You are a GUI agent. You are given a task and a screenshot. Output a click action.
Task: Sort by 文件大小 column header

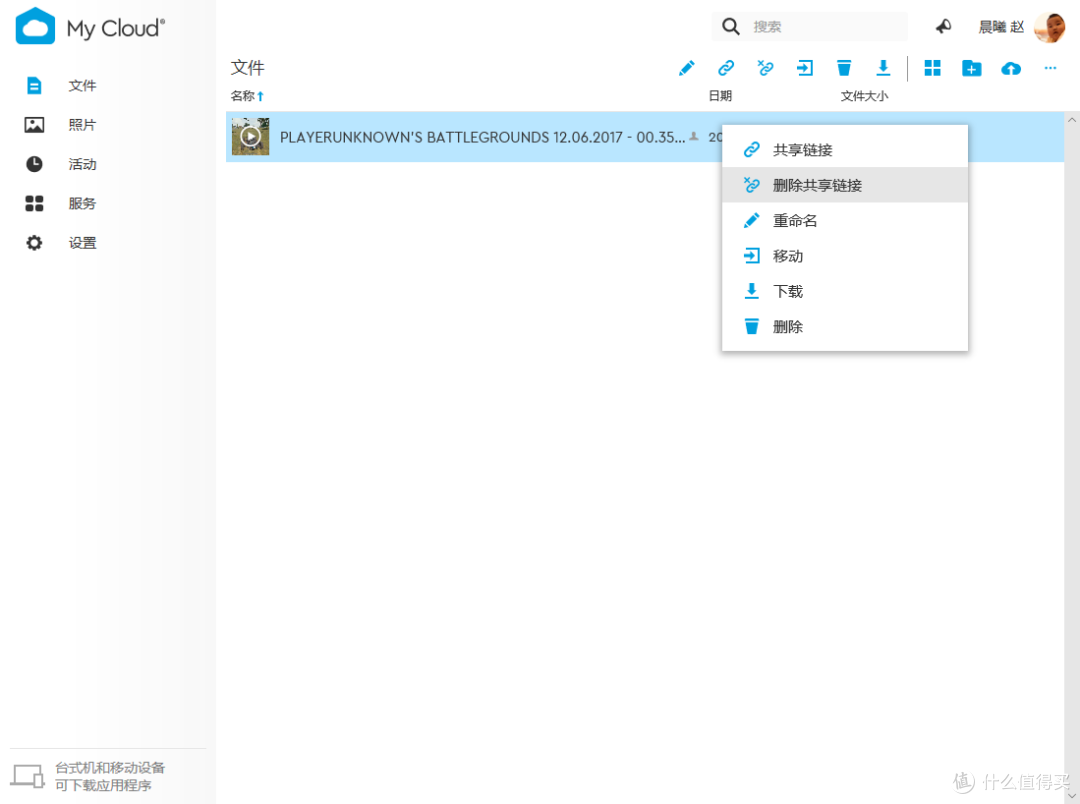click(x=864, y=96)
